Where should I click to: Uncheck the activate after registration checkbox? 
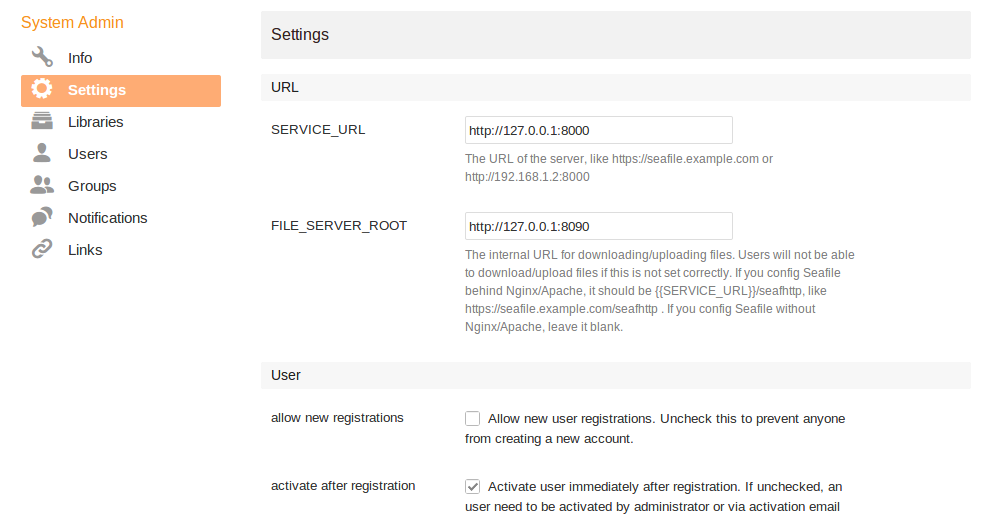(473, 487)
